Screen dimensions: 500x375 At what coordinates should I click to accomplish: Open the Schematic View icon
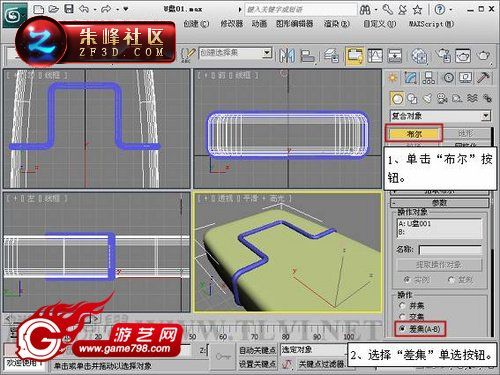click(x=394, y=55)
